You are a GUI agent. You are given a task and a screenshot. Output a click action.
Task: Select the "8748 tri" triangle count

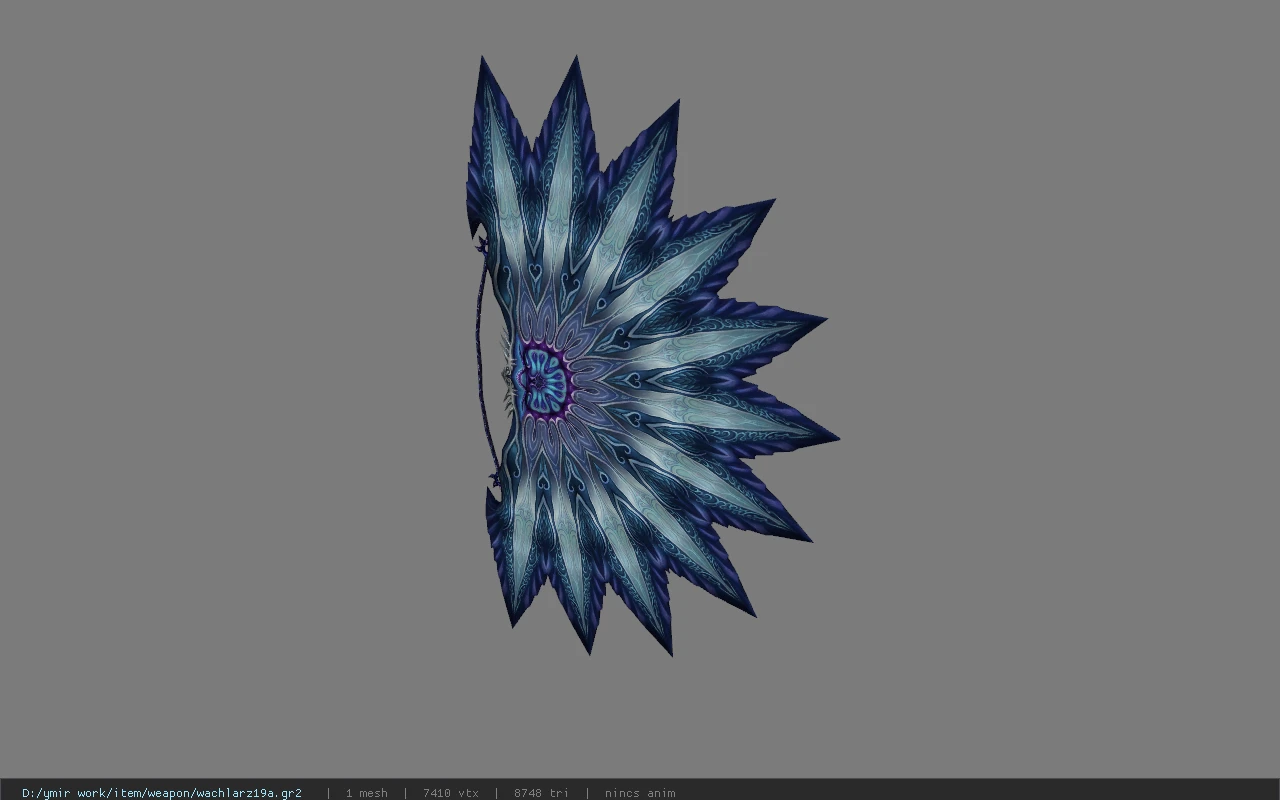coord(541,793)
